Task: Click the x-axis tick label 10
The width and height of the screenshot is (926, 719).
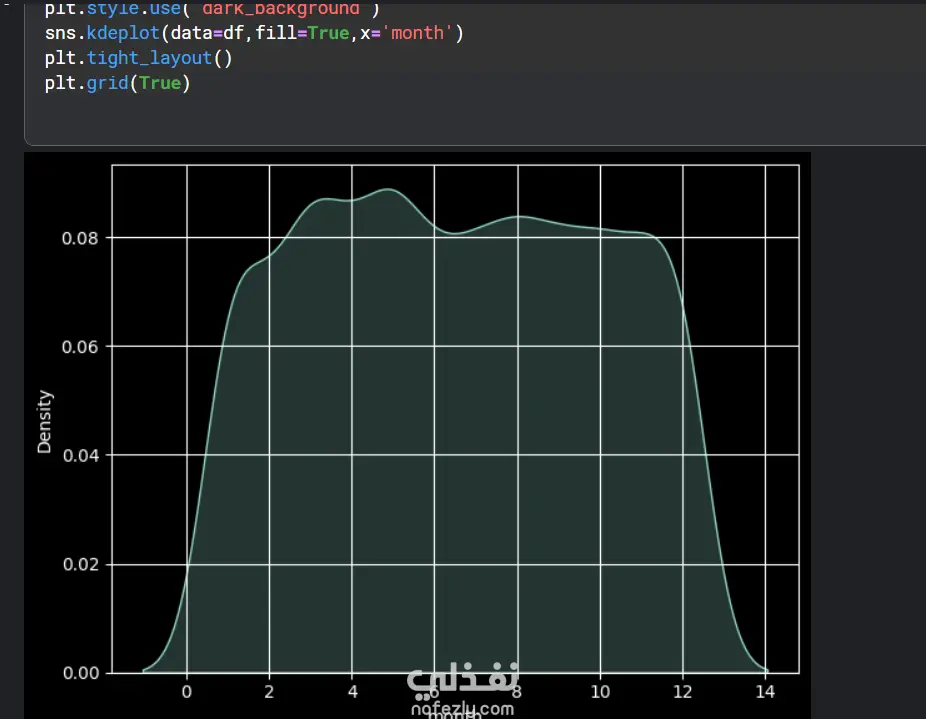Action: [600, 692]
